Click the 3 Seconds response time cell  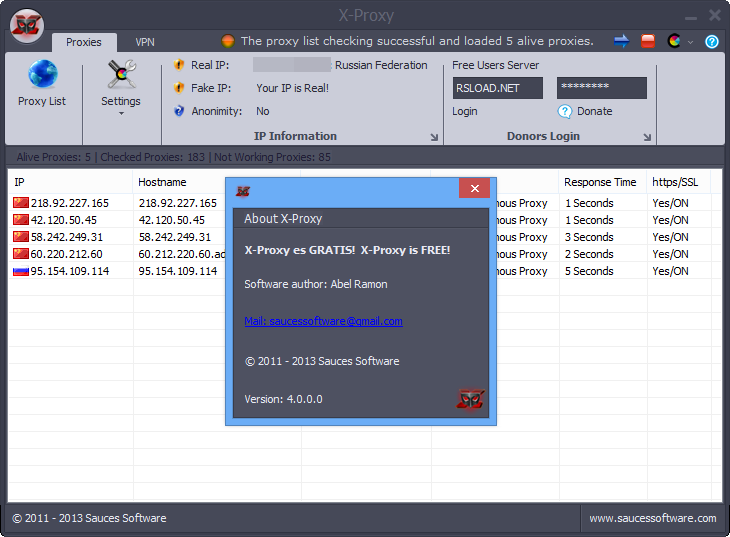(589, 237)
